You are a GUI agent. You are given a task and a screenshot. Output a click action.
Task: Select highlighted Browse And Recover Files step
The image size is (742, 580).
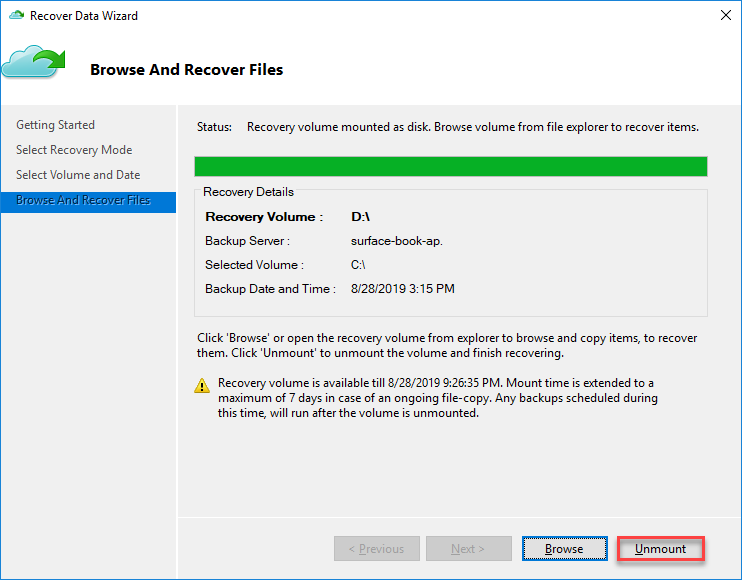pos(83,200)
